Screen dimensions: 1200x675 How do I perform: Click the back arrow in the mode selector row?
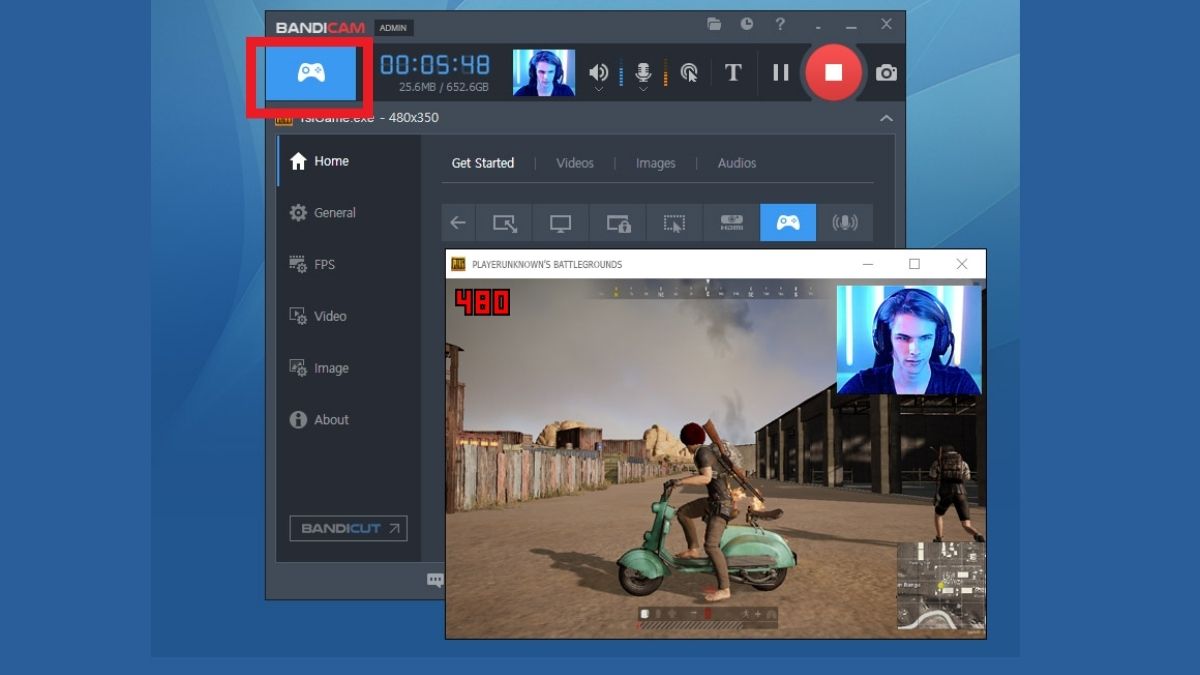point(458,223)
